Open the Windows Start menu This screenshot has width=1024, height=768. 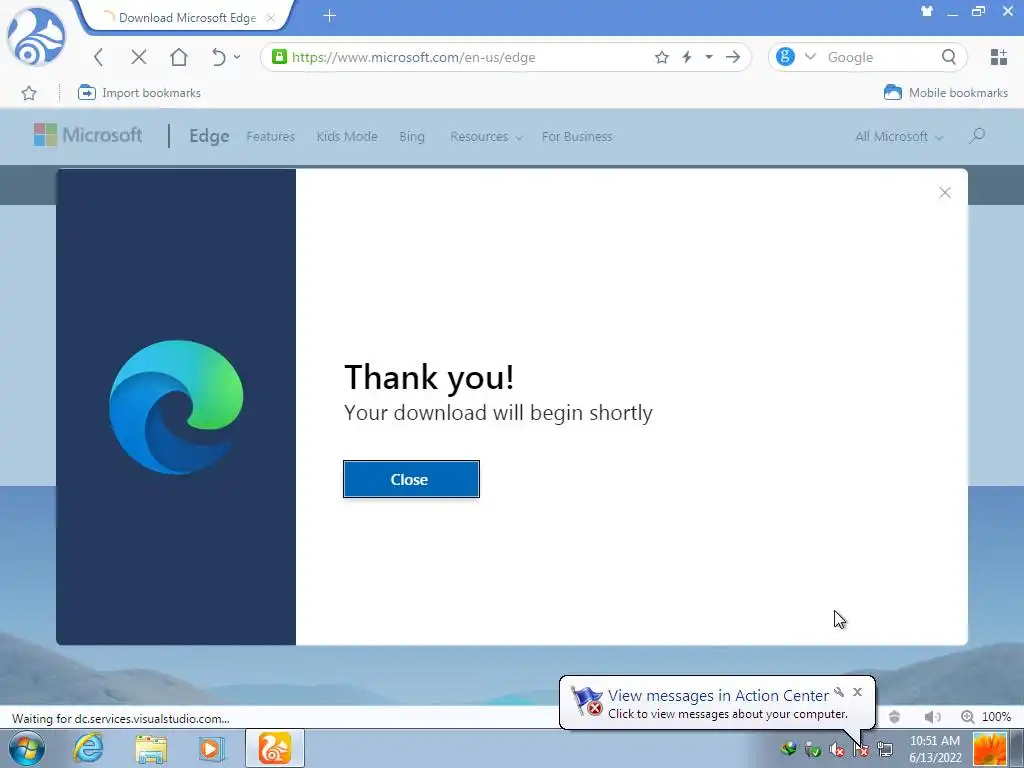tap(27, 748)
